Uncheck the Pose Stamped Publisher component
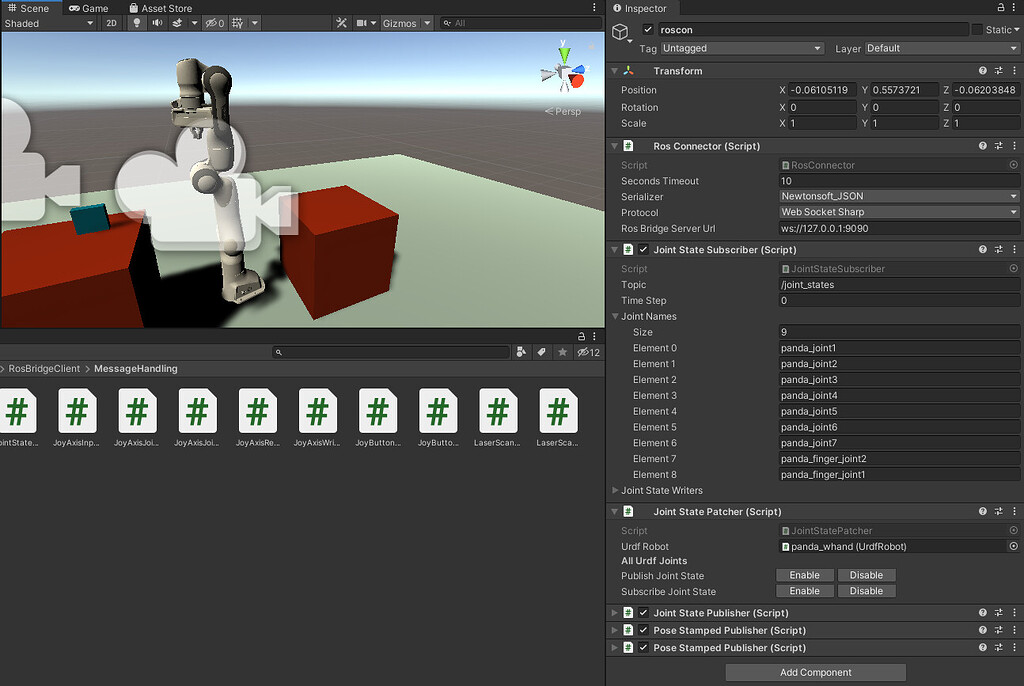The image size is (1024, 686). tap(641, 630)
